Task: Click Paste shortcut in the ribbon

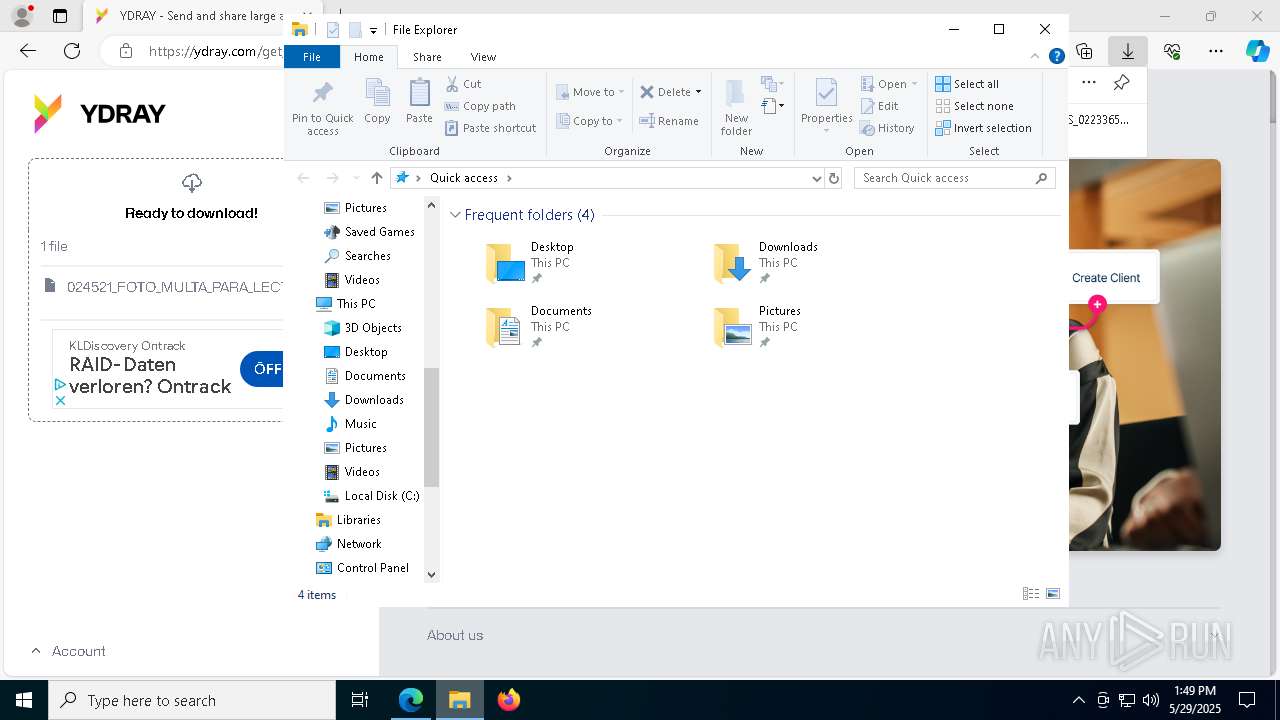Action: 490,128
